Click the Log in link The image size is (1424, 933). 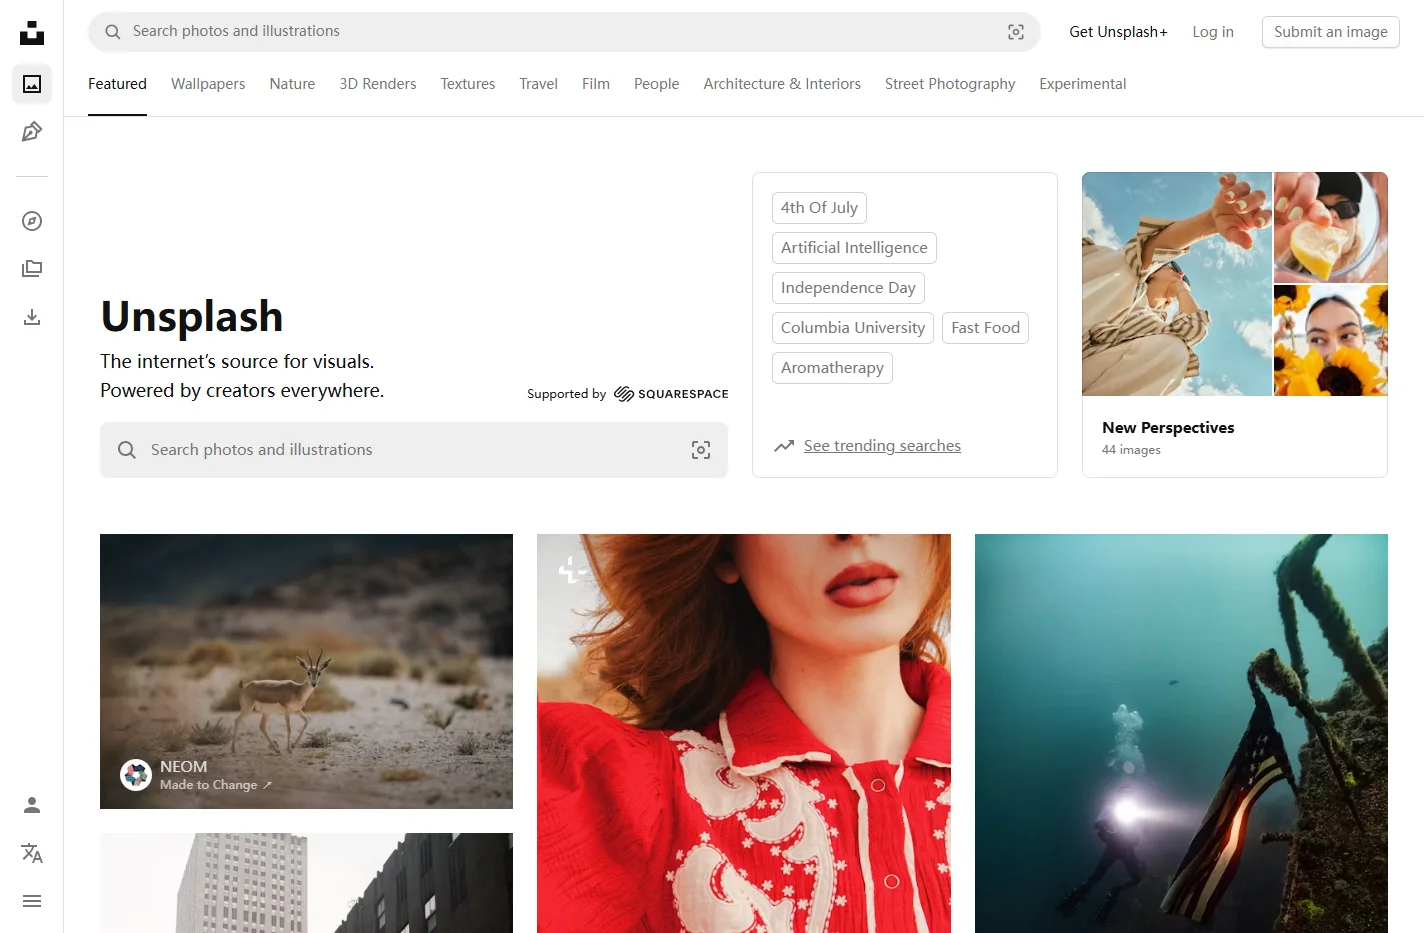[x=1213, y=32]
